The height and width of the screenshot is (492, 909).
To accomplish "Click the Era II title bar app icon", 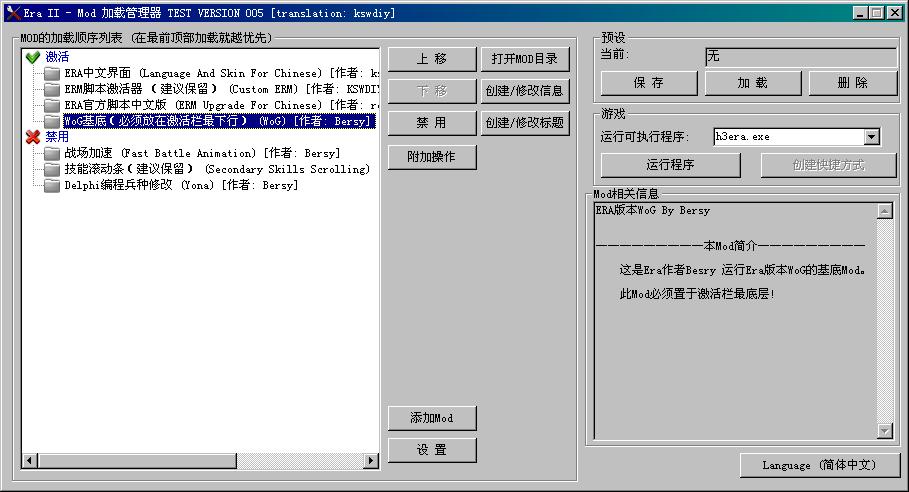I will click(12, 12).
